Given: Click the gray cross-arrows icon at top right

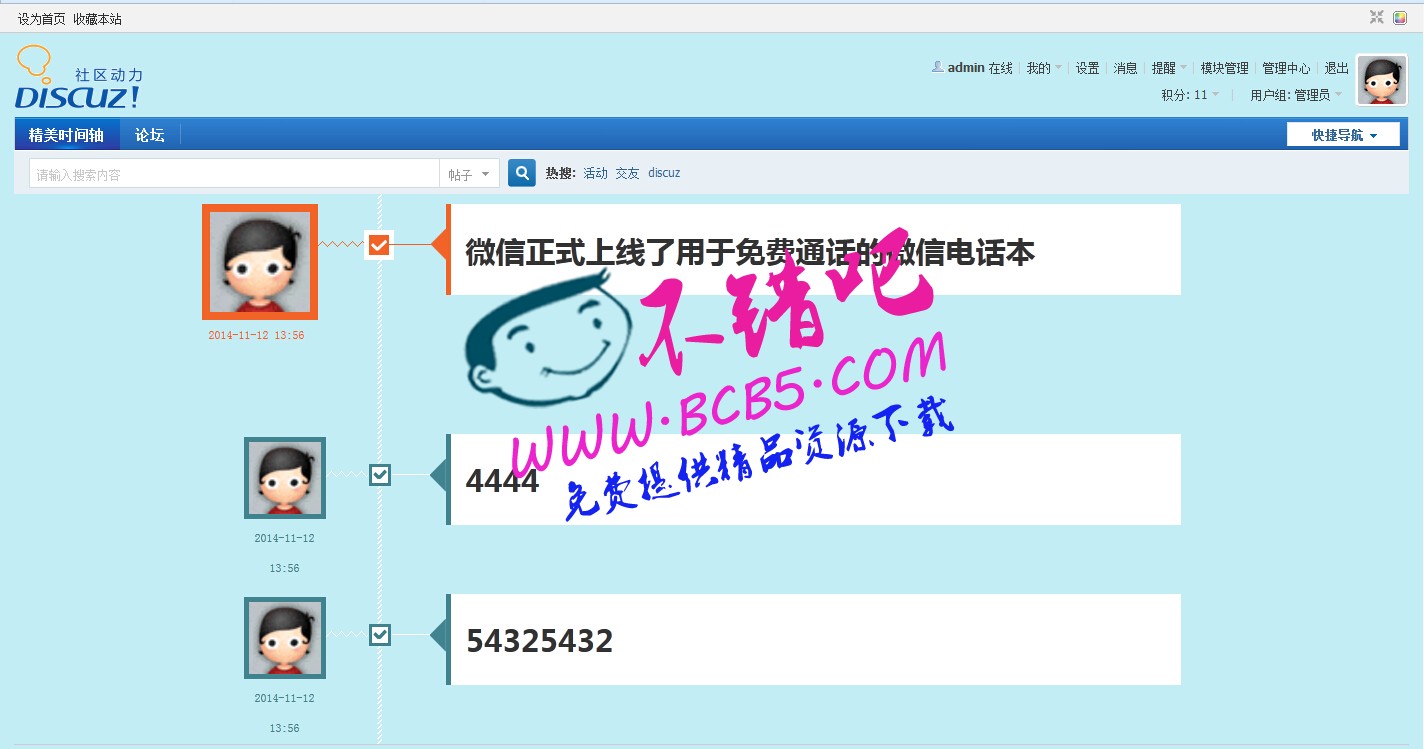Looking at the screenshot, I should click(x=1377, y=17).
